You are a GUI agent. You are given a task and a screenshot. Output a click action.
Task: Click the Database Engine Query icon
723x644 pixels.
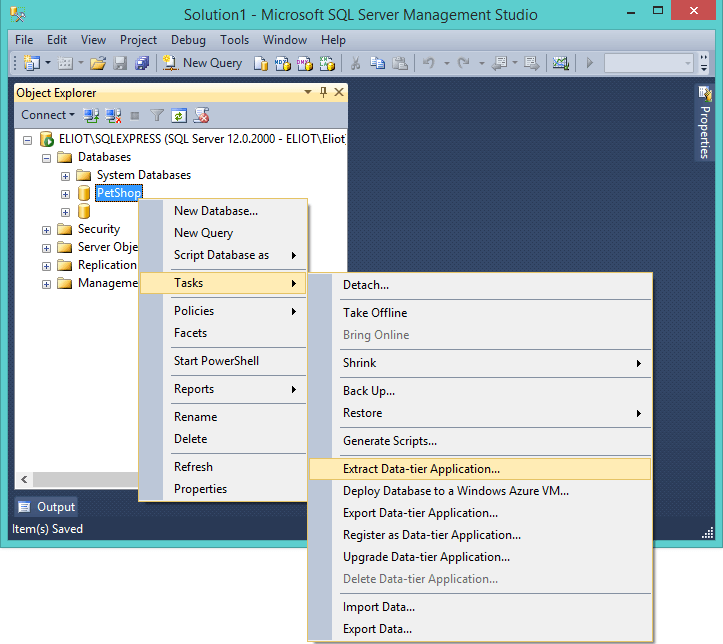coord(261,63)
